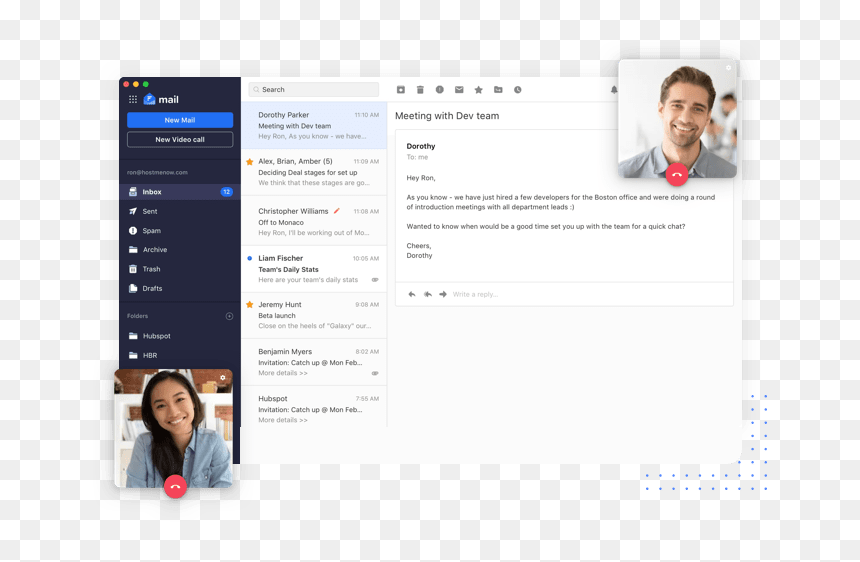Click the ron@hostmenow.com account label
The height and width of the screenshot is (562, 860).
click(x=157, y=172)
